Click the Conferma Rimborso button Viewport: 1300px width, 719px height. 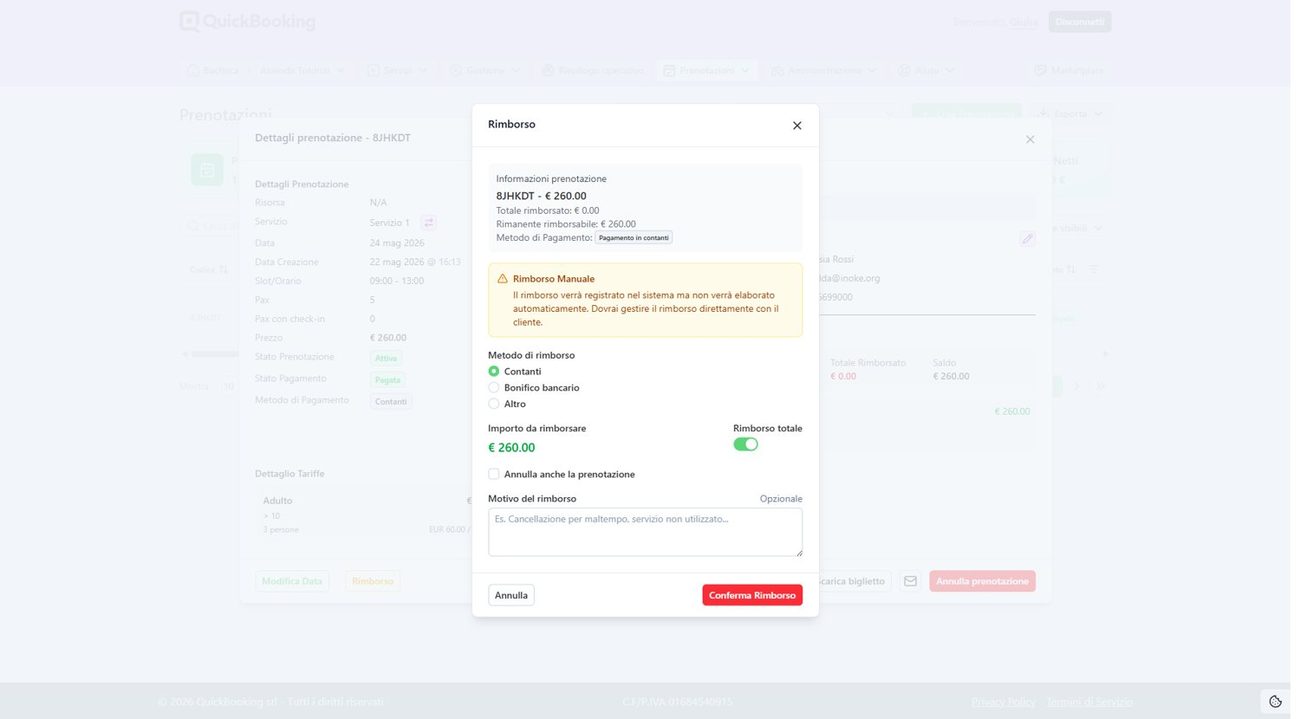coord(752,595)
